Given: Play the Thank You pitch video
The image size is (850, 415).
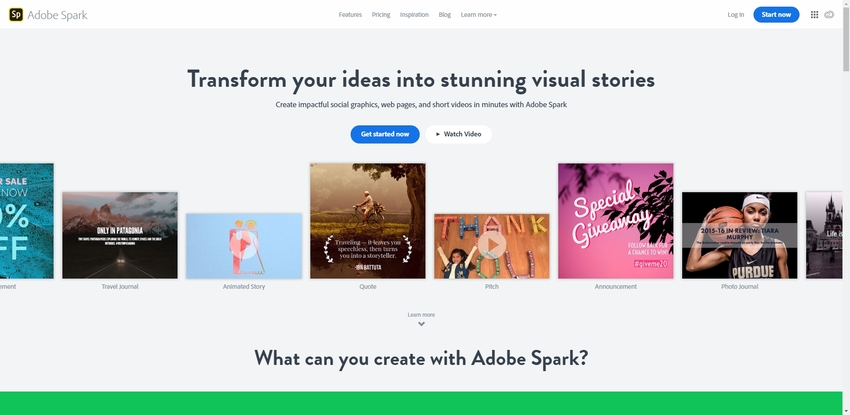Looking at the screenshot, I should click(492, 245).
